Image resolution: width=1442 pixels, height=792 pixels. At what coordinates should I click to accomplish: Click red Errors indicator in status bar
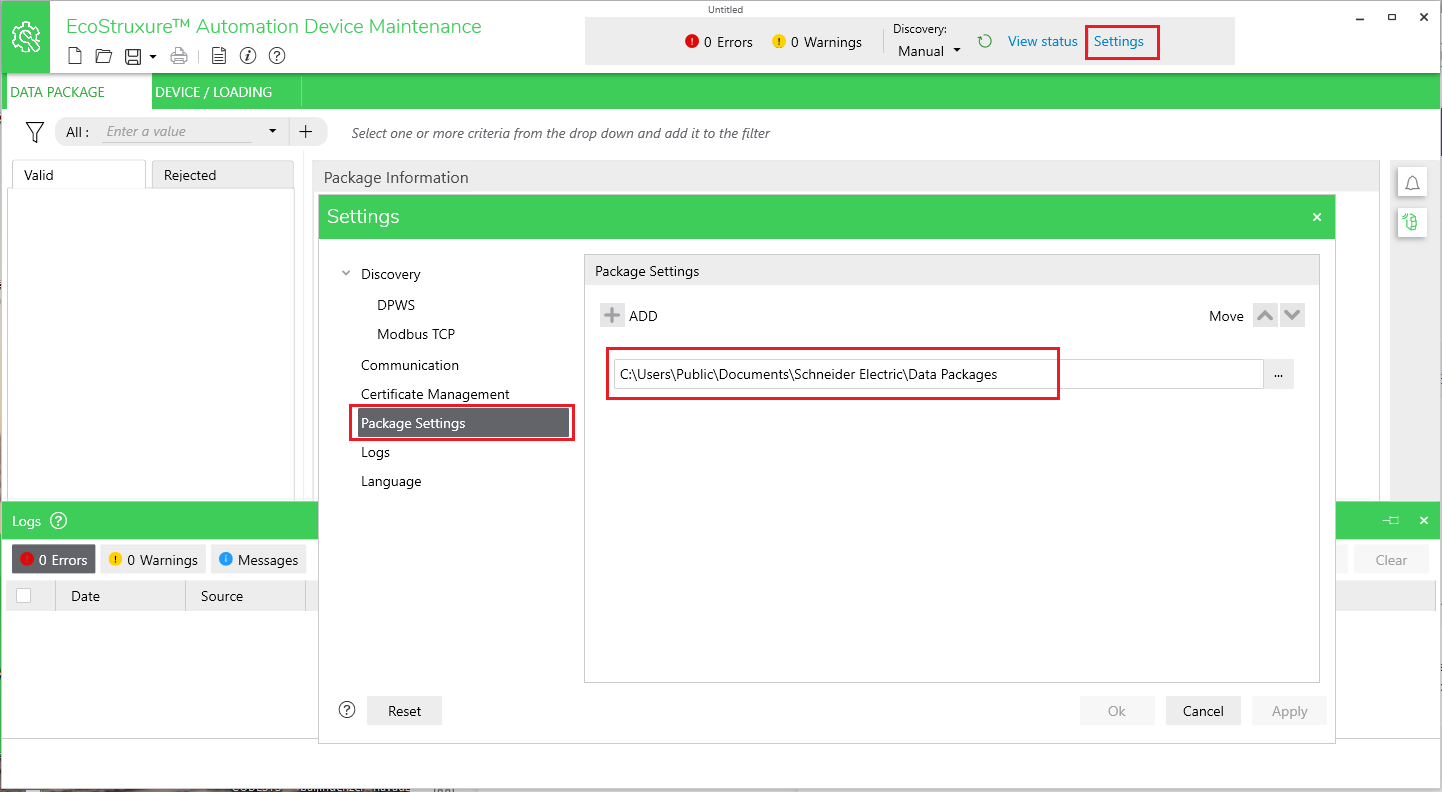click(x=719, y=42)
